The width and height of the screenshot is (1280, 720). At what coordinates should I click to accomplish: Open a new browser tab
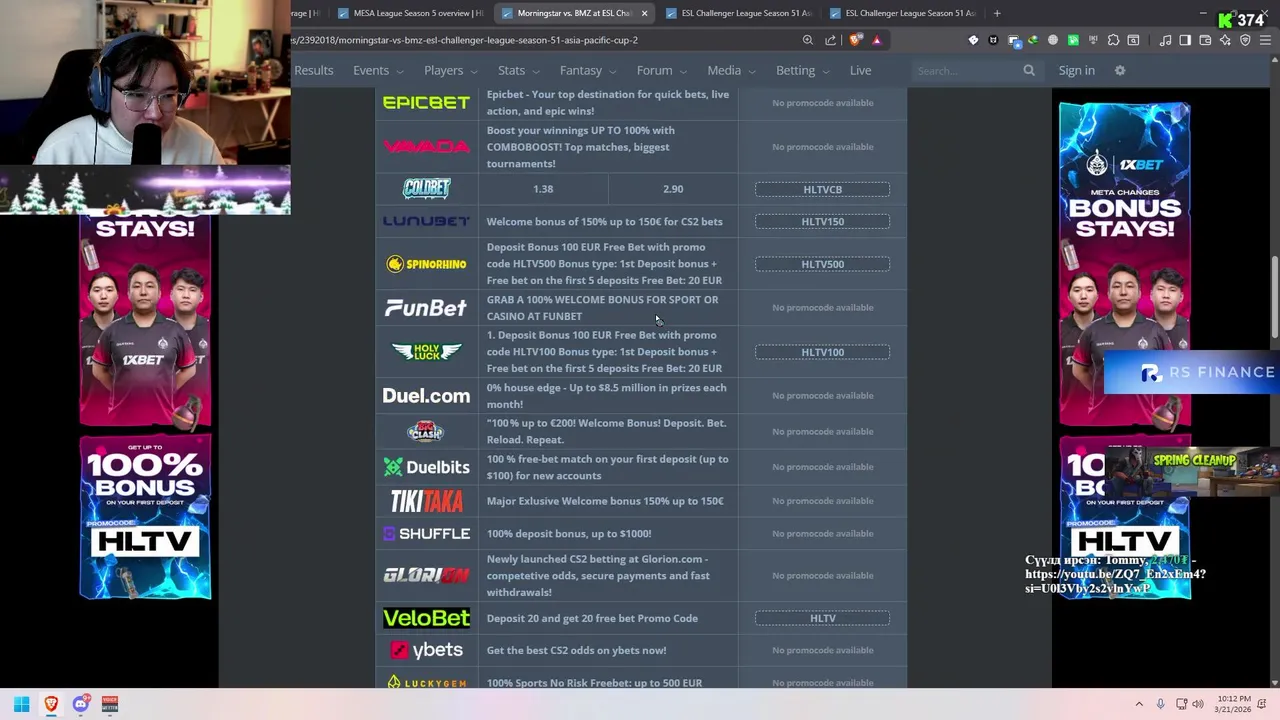click(997, 13)
